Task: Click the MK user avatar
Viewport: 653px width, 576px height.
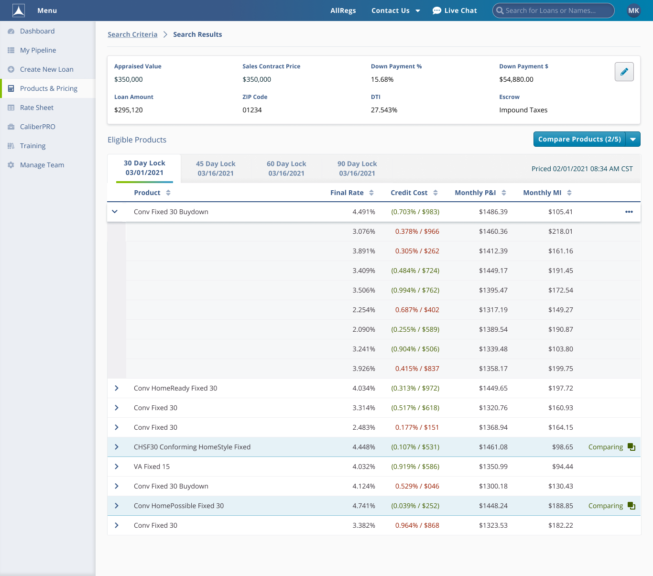Action: 633,10
